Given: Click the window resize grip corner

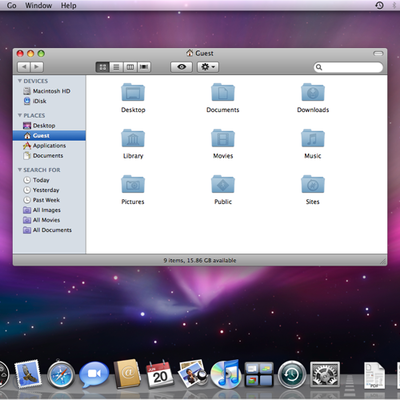Looking at the screenshot, I should (383, 261).
